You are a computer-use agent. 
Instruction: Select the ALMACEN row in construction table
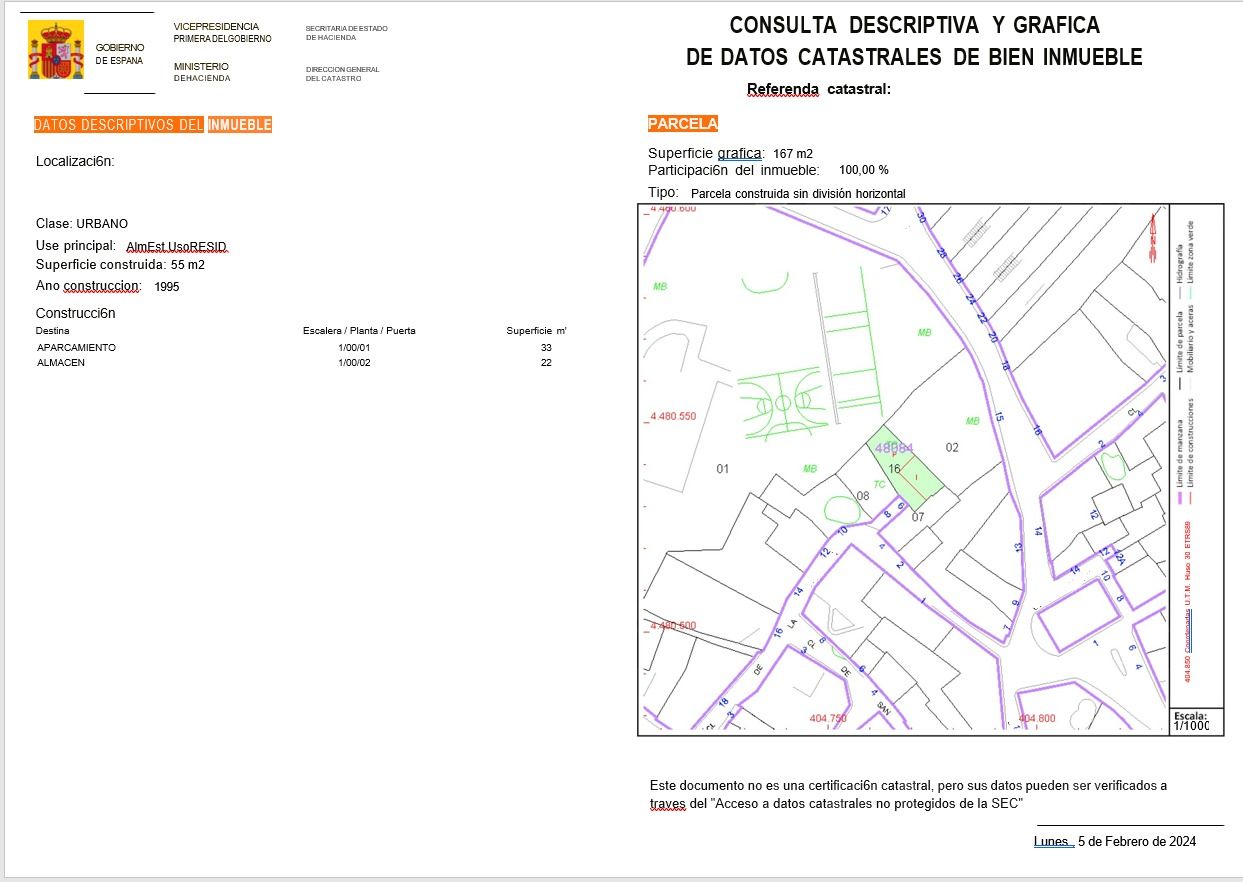61,363
